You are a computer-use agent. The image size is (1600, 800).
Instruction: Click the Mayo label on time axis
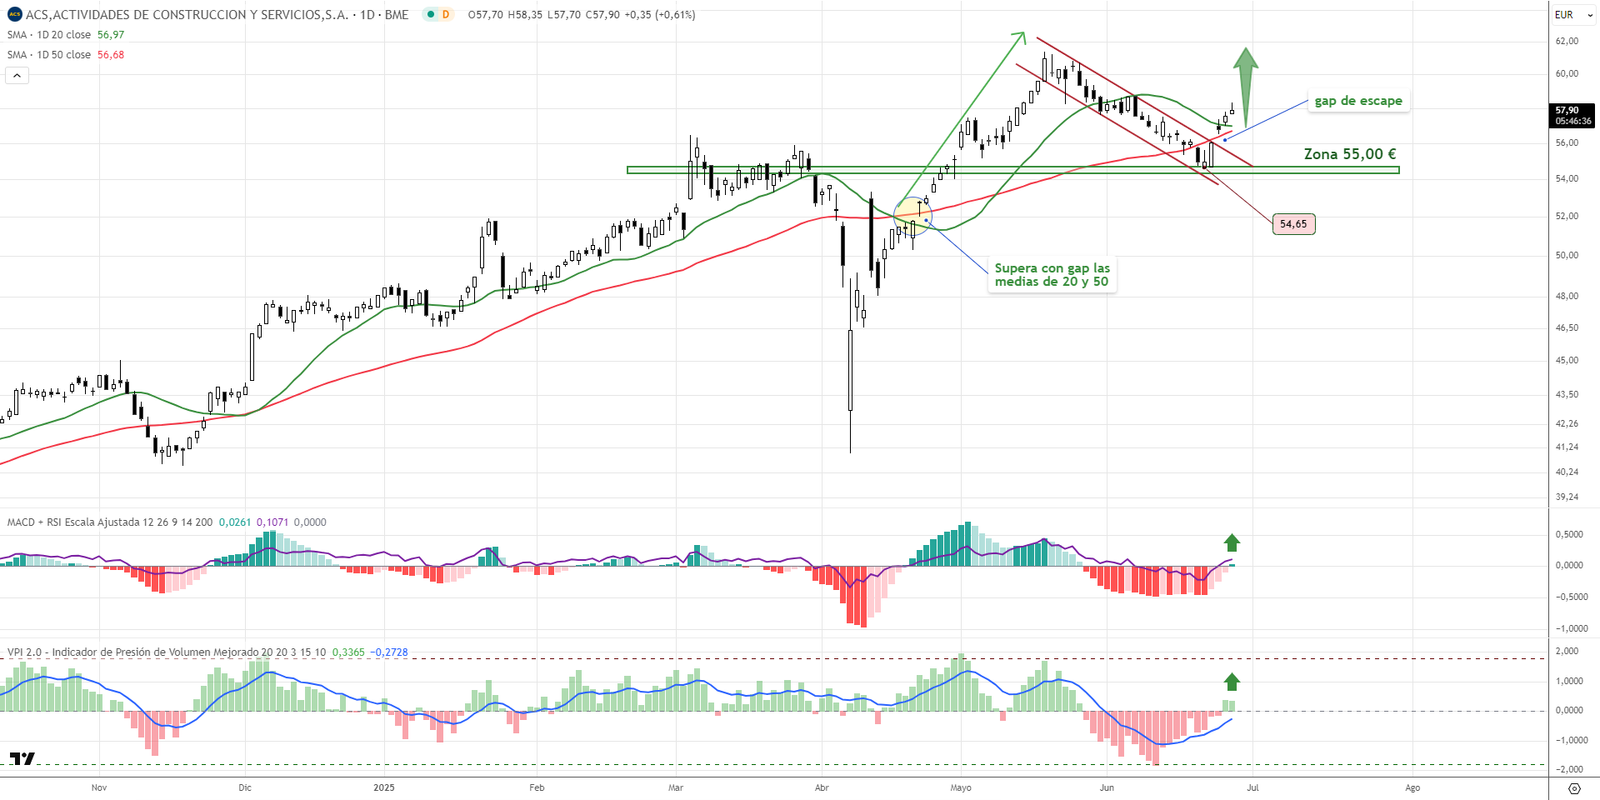pyautogui.click(x=961, y=788)
